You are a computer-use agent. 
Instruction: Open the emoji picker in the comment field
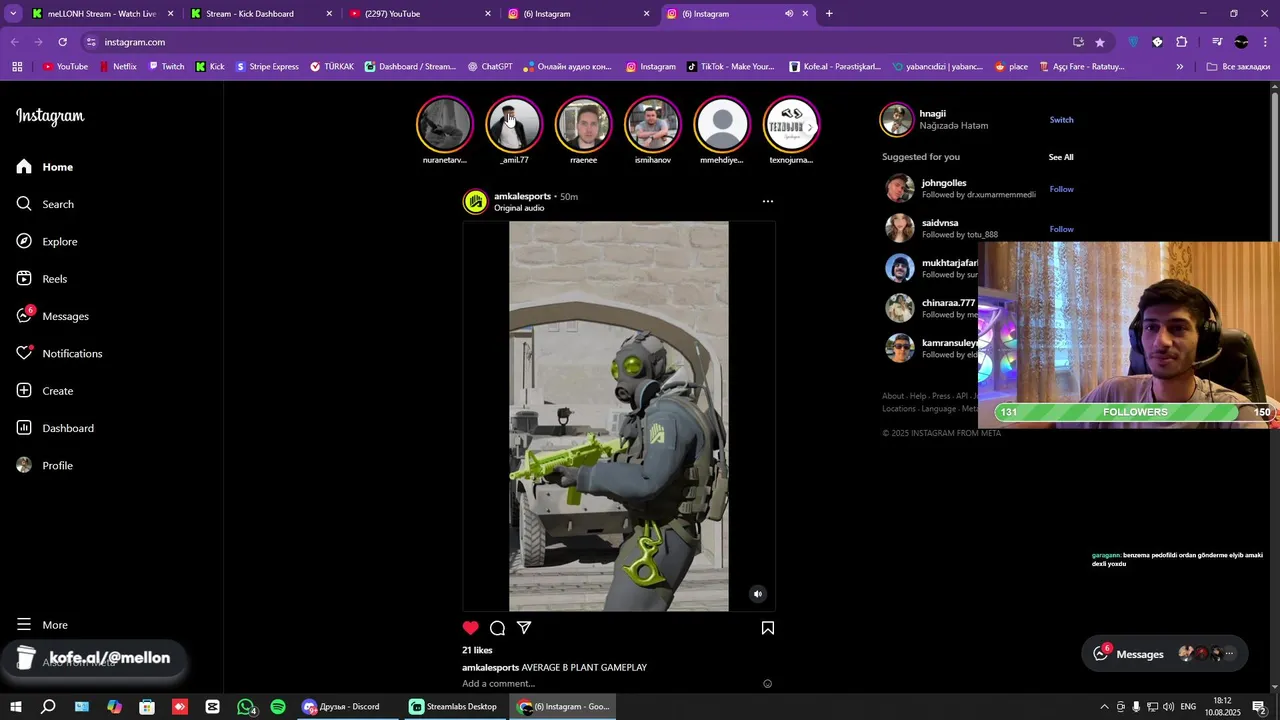pos(768,684)
